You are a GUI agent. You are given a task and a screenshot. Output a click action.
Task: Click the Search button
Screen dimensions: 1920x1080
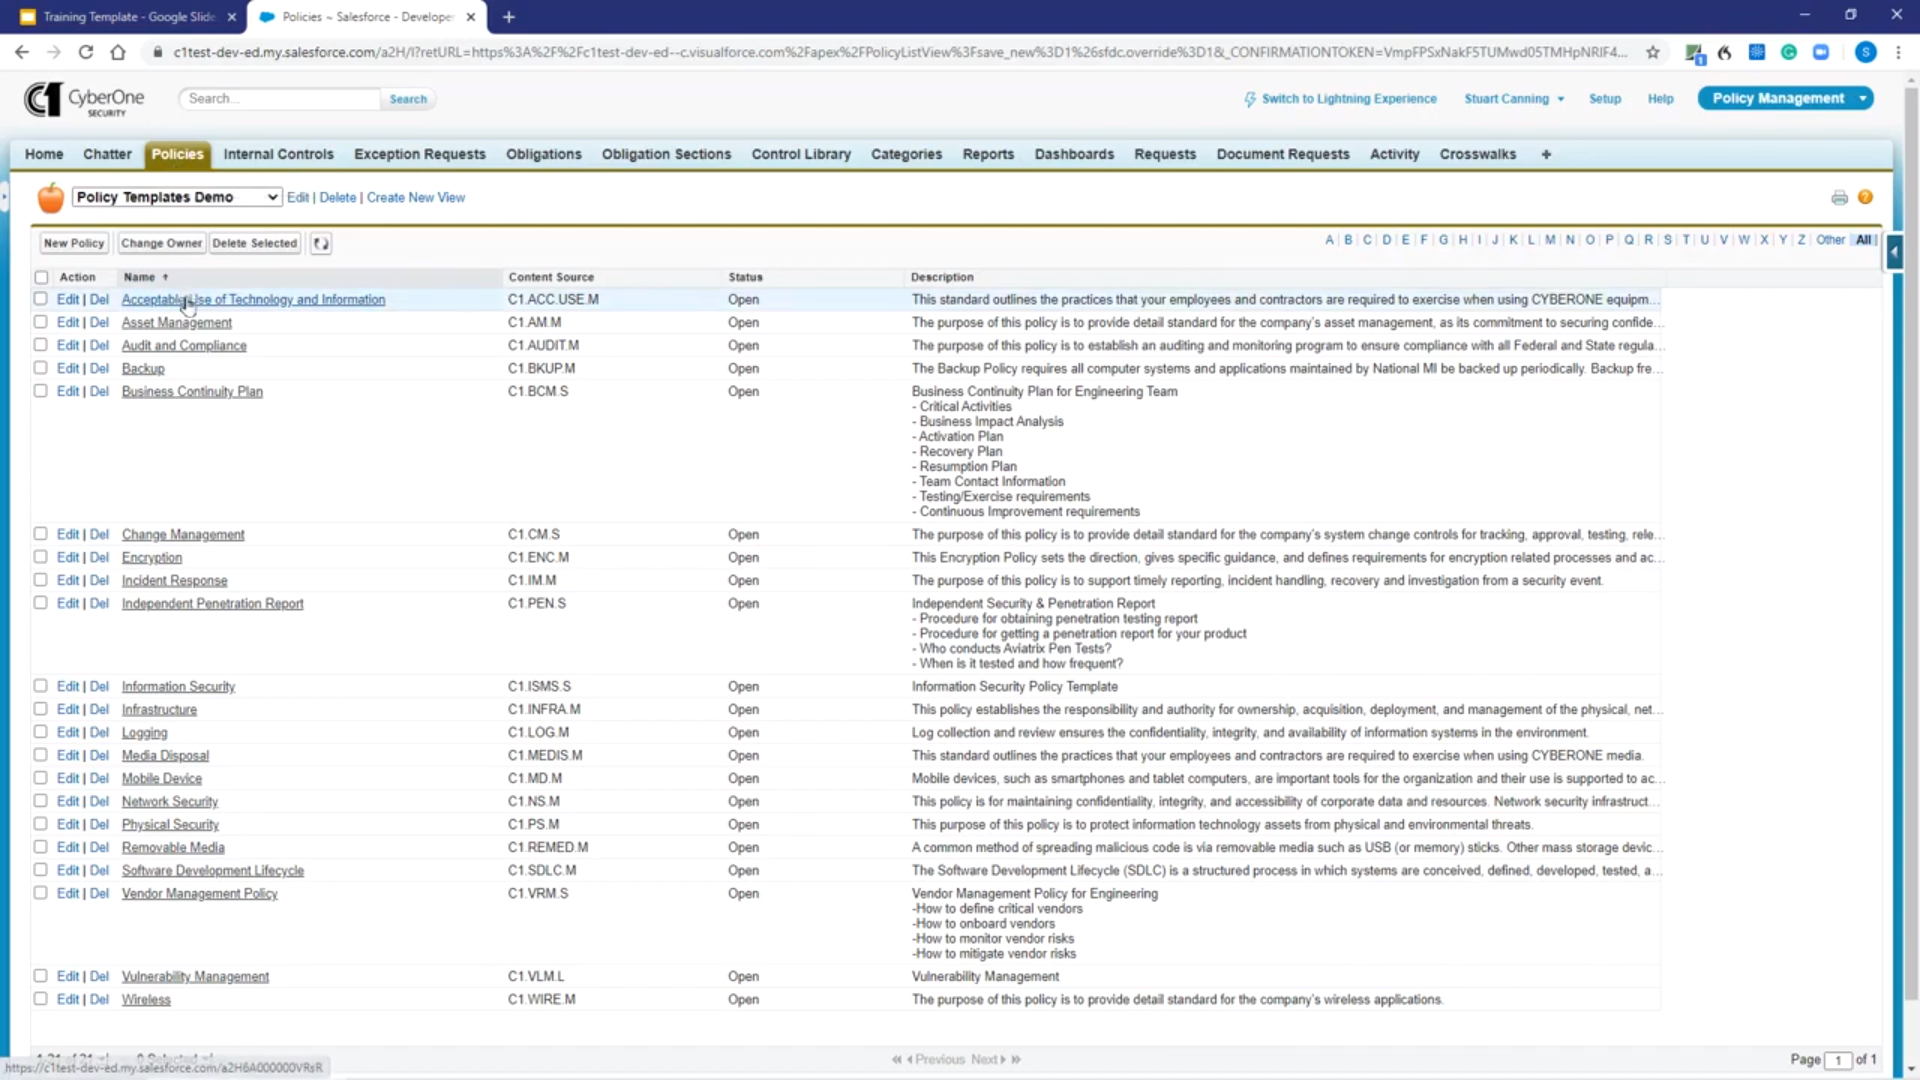coord(408,99)
